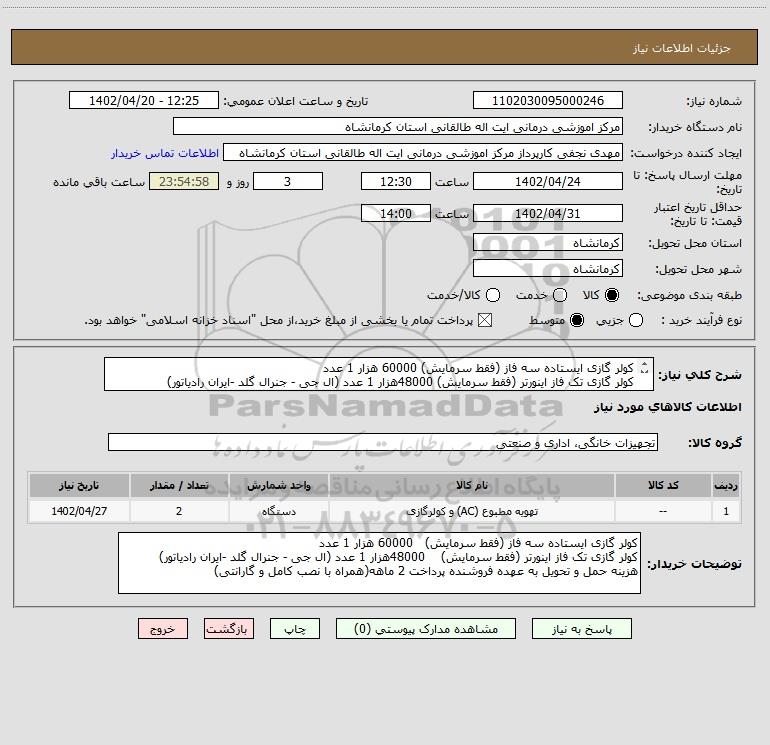Click the need number field 1102030095000246
Viewport: 770px width, 745px height.
[548, 101]
